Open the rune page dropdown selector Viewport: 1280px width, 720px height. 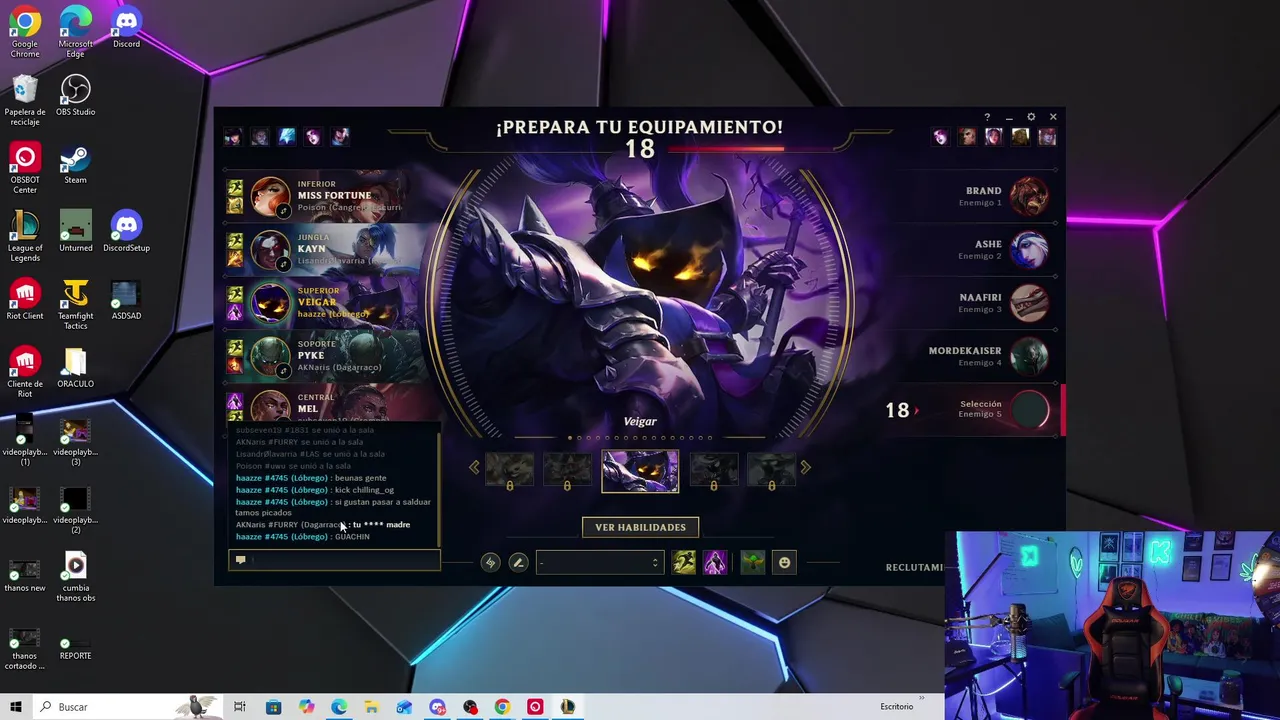[599, 563]
